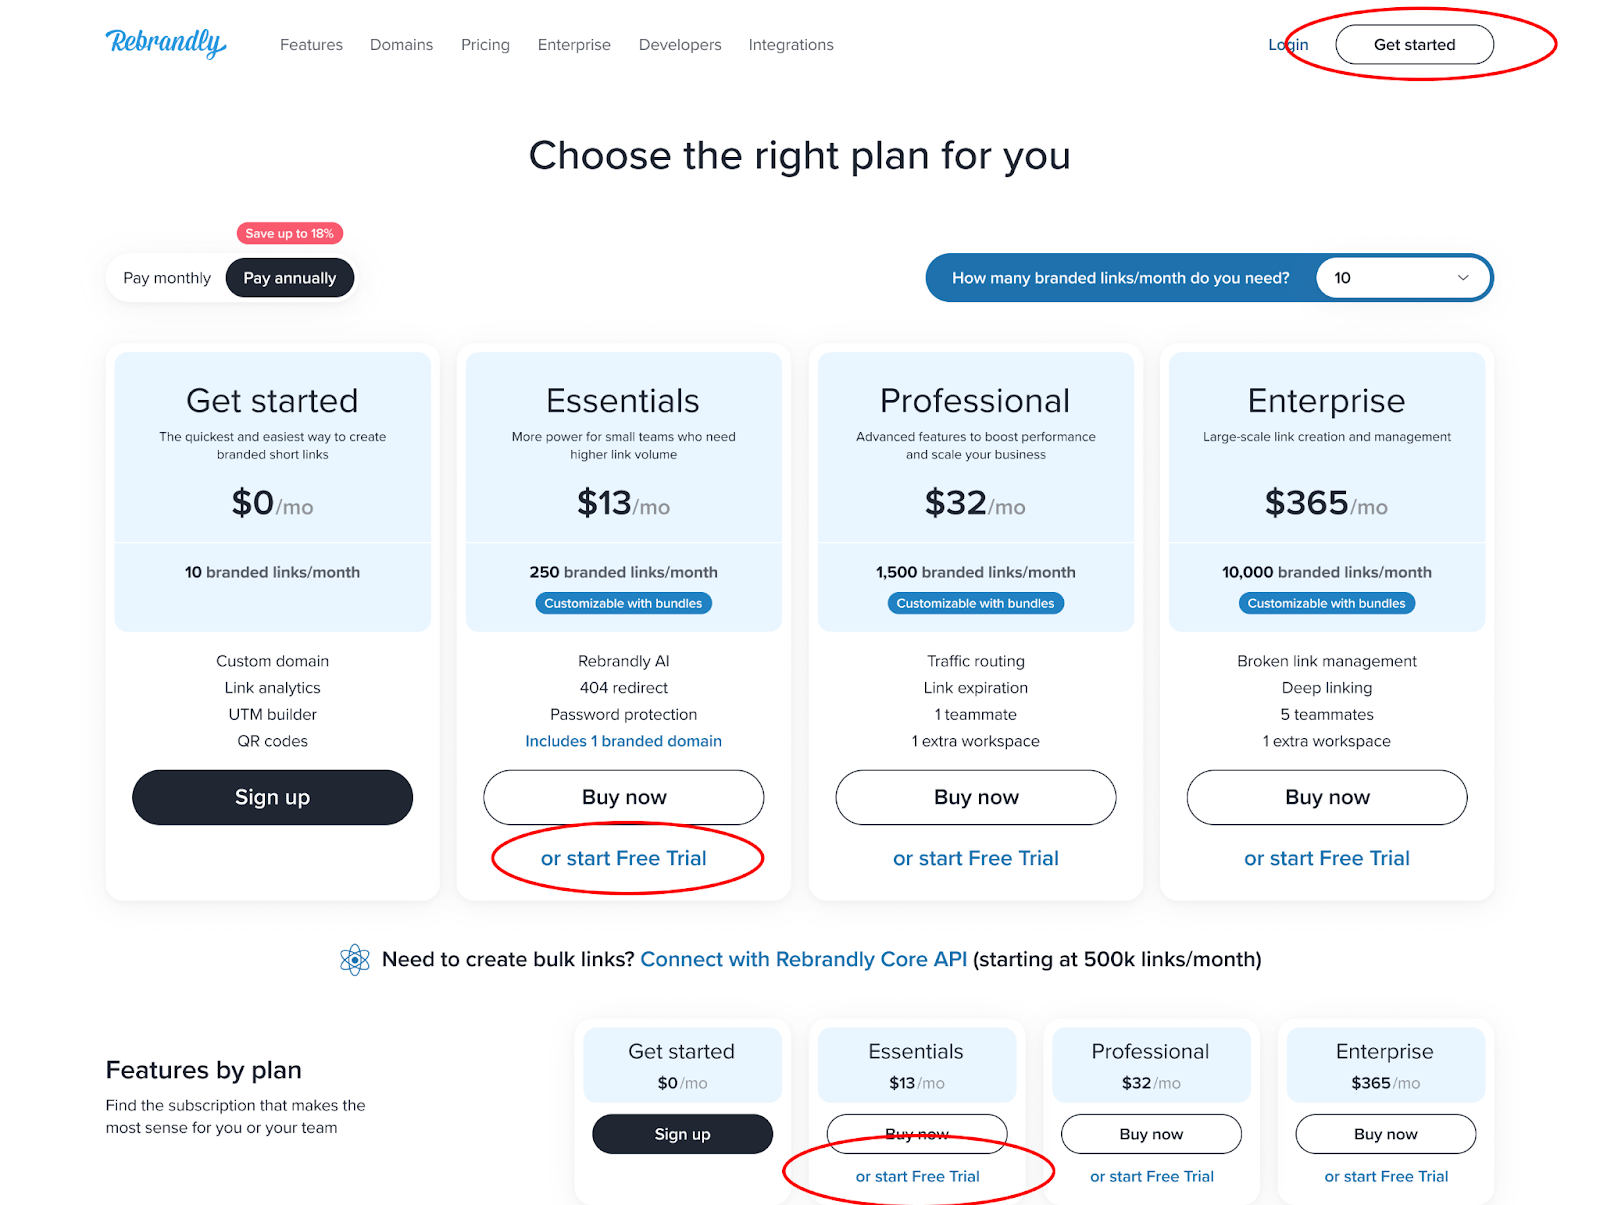
Task: Click Buy now under Essentials plan card
Action: click(x=624, y=797)
